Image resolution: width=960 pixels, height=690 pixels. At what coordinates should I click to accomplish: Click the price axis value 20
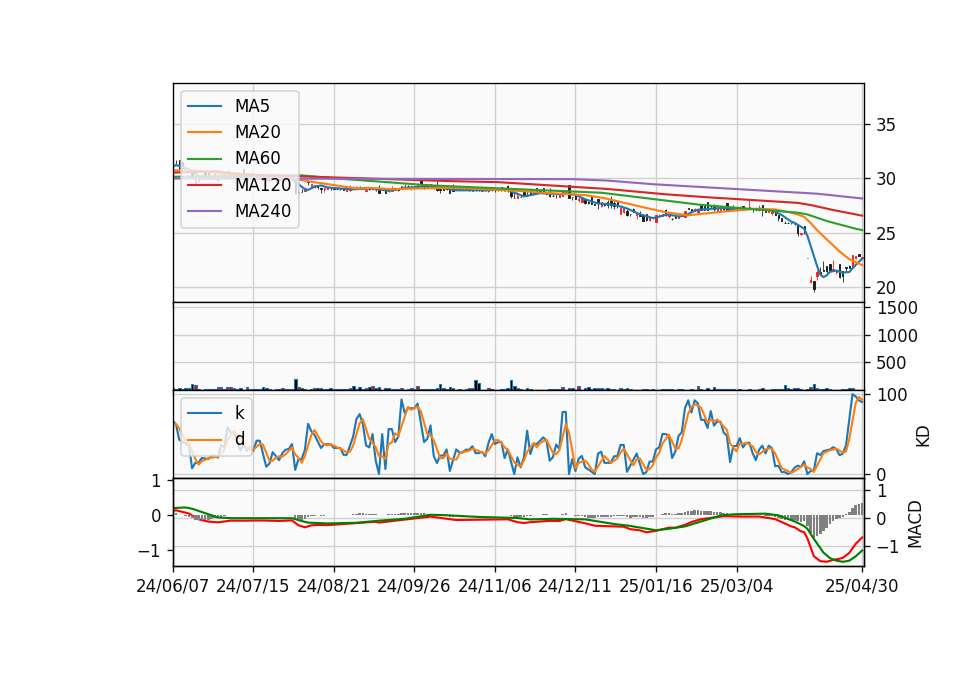[885, 288]
